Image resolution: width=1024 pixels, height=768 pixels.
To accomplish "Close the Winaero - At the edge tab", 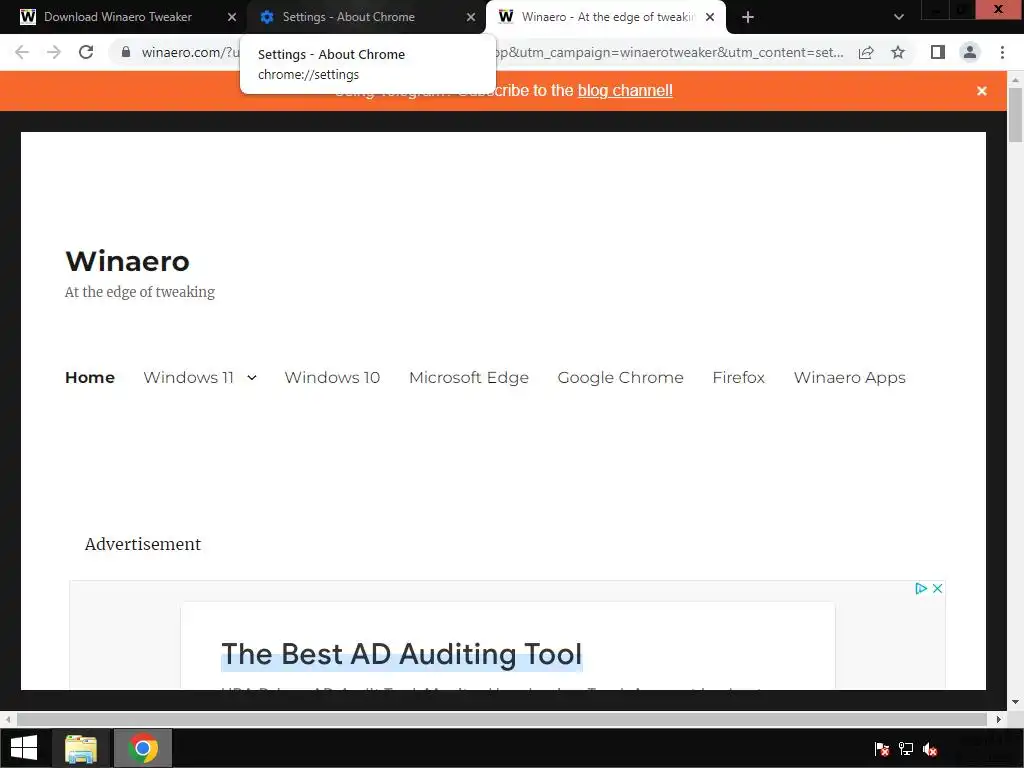I will coord(710,17).
